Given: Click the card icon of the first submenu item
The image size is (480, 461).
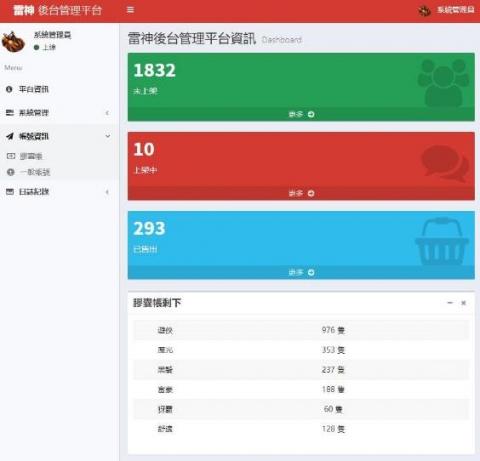Looking at the screenshot, I should click(11, 156).
